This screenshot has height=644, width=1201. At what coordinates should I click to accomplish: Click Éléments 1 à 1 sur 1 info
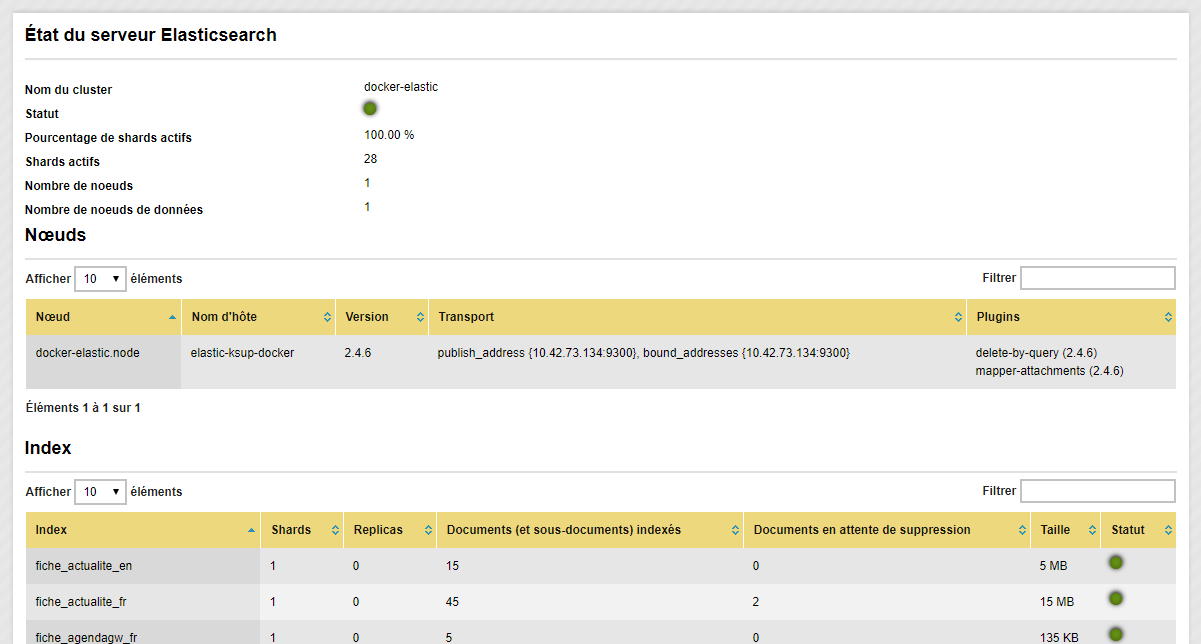click(x=83, y=408)
